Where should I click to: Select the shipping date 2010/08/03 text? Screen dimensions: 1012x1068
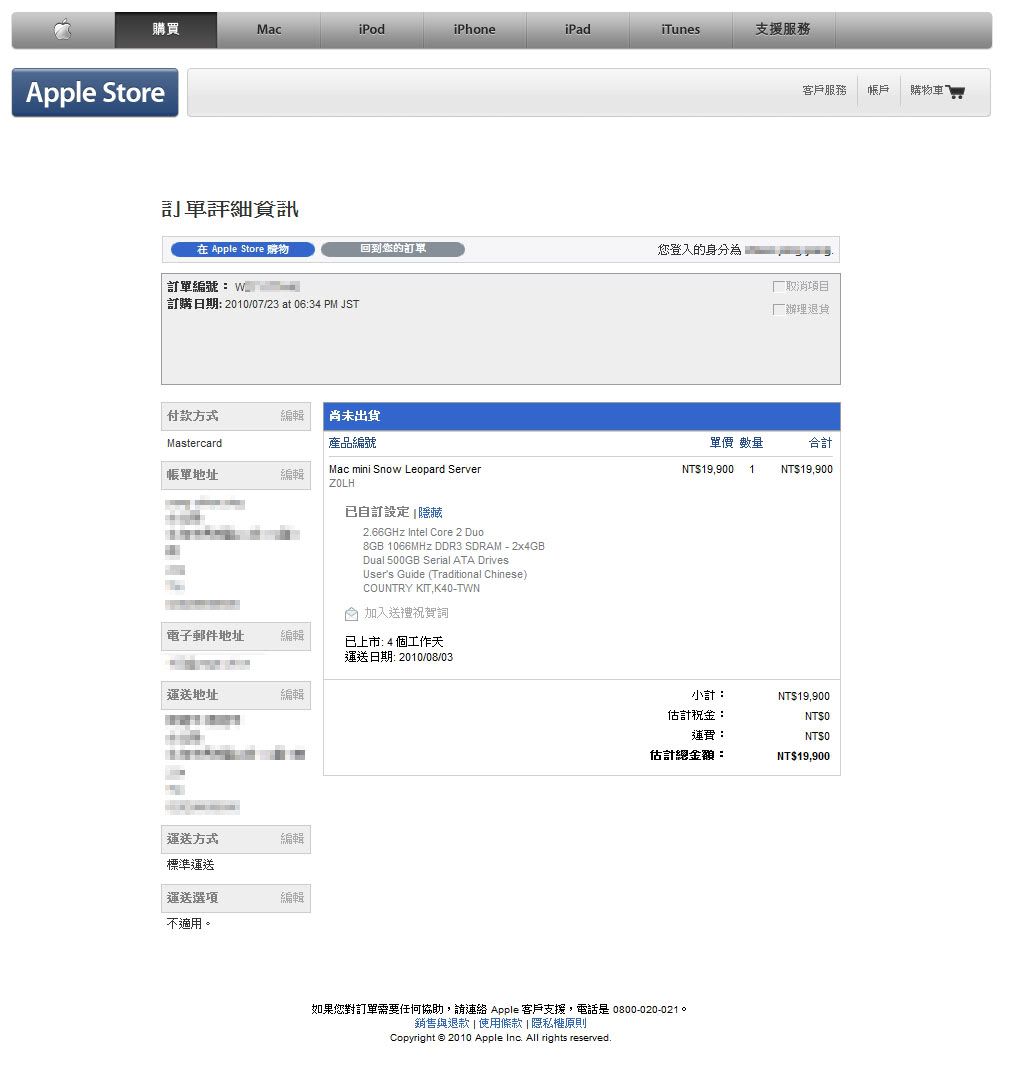click(x=426, y=657)
